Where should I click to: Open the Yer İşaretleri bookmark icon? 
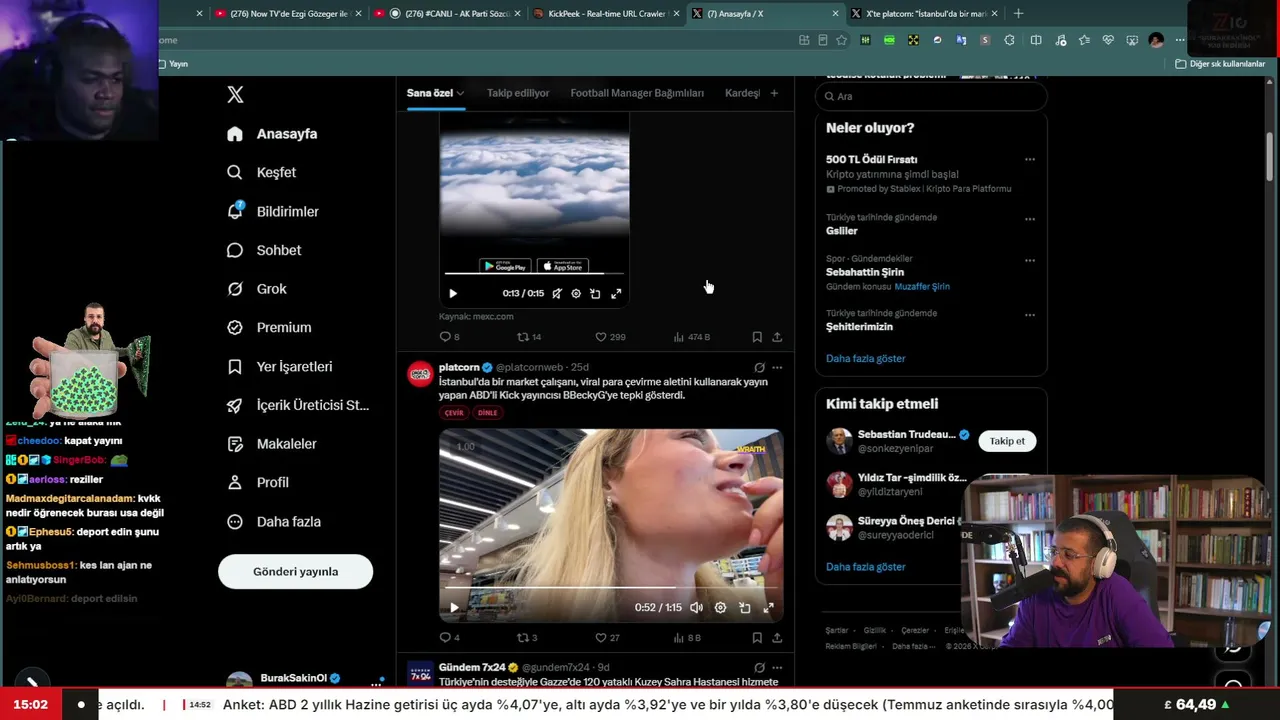pos(235,367)
